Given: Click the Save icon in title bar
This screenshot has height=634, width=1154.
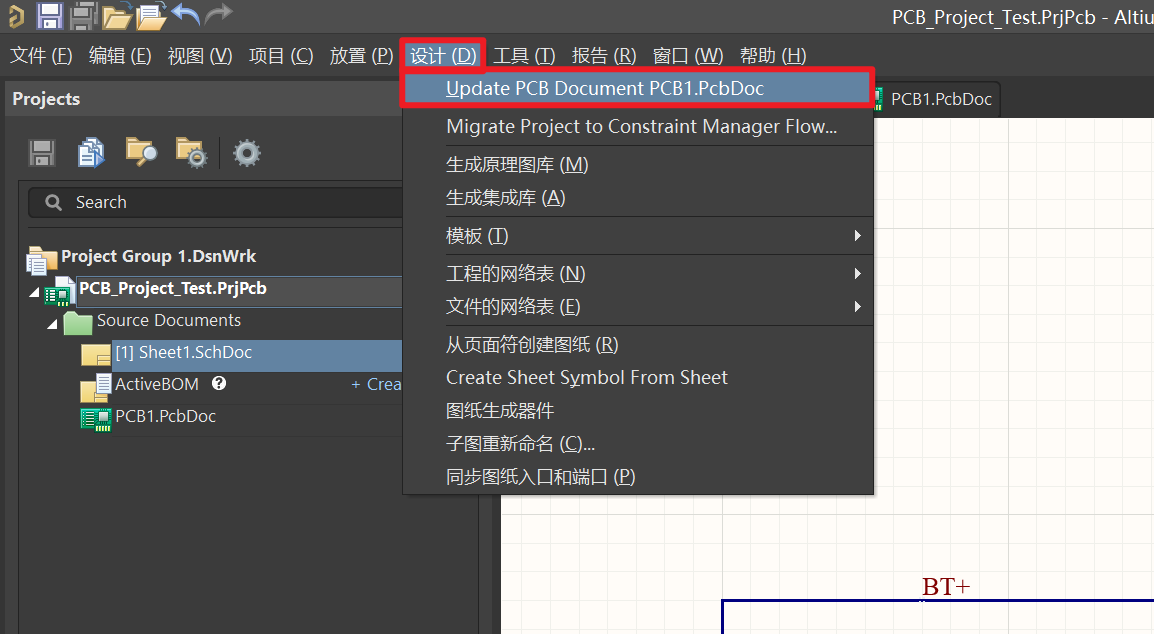Looking at the screenshot, I should [49, 15].
